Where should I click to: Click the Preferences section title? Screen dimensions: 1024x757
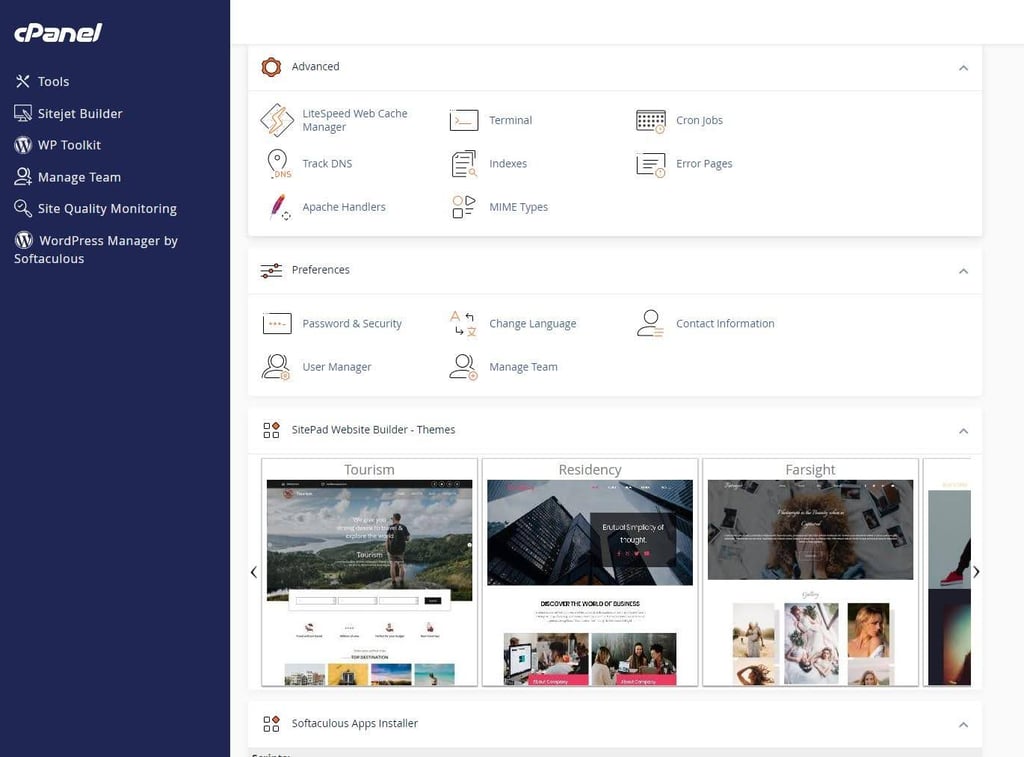click(321, 270)
